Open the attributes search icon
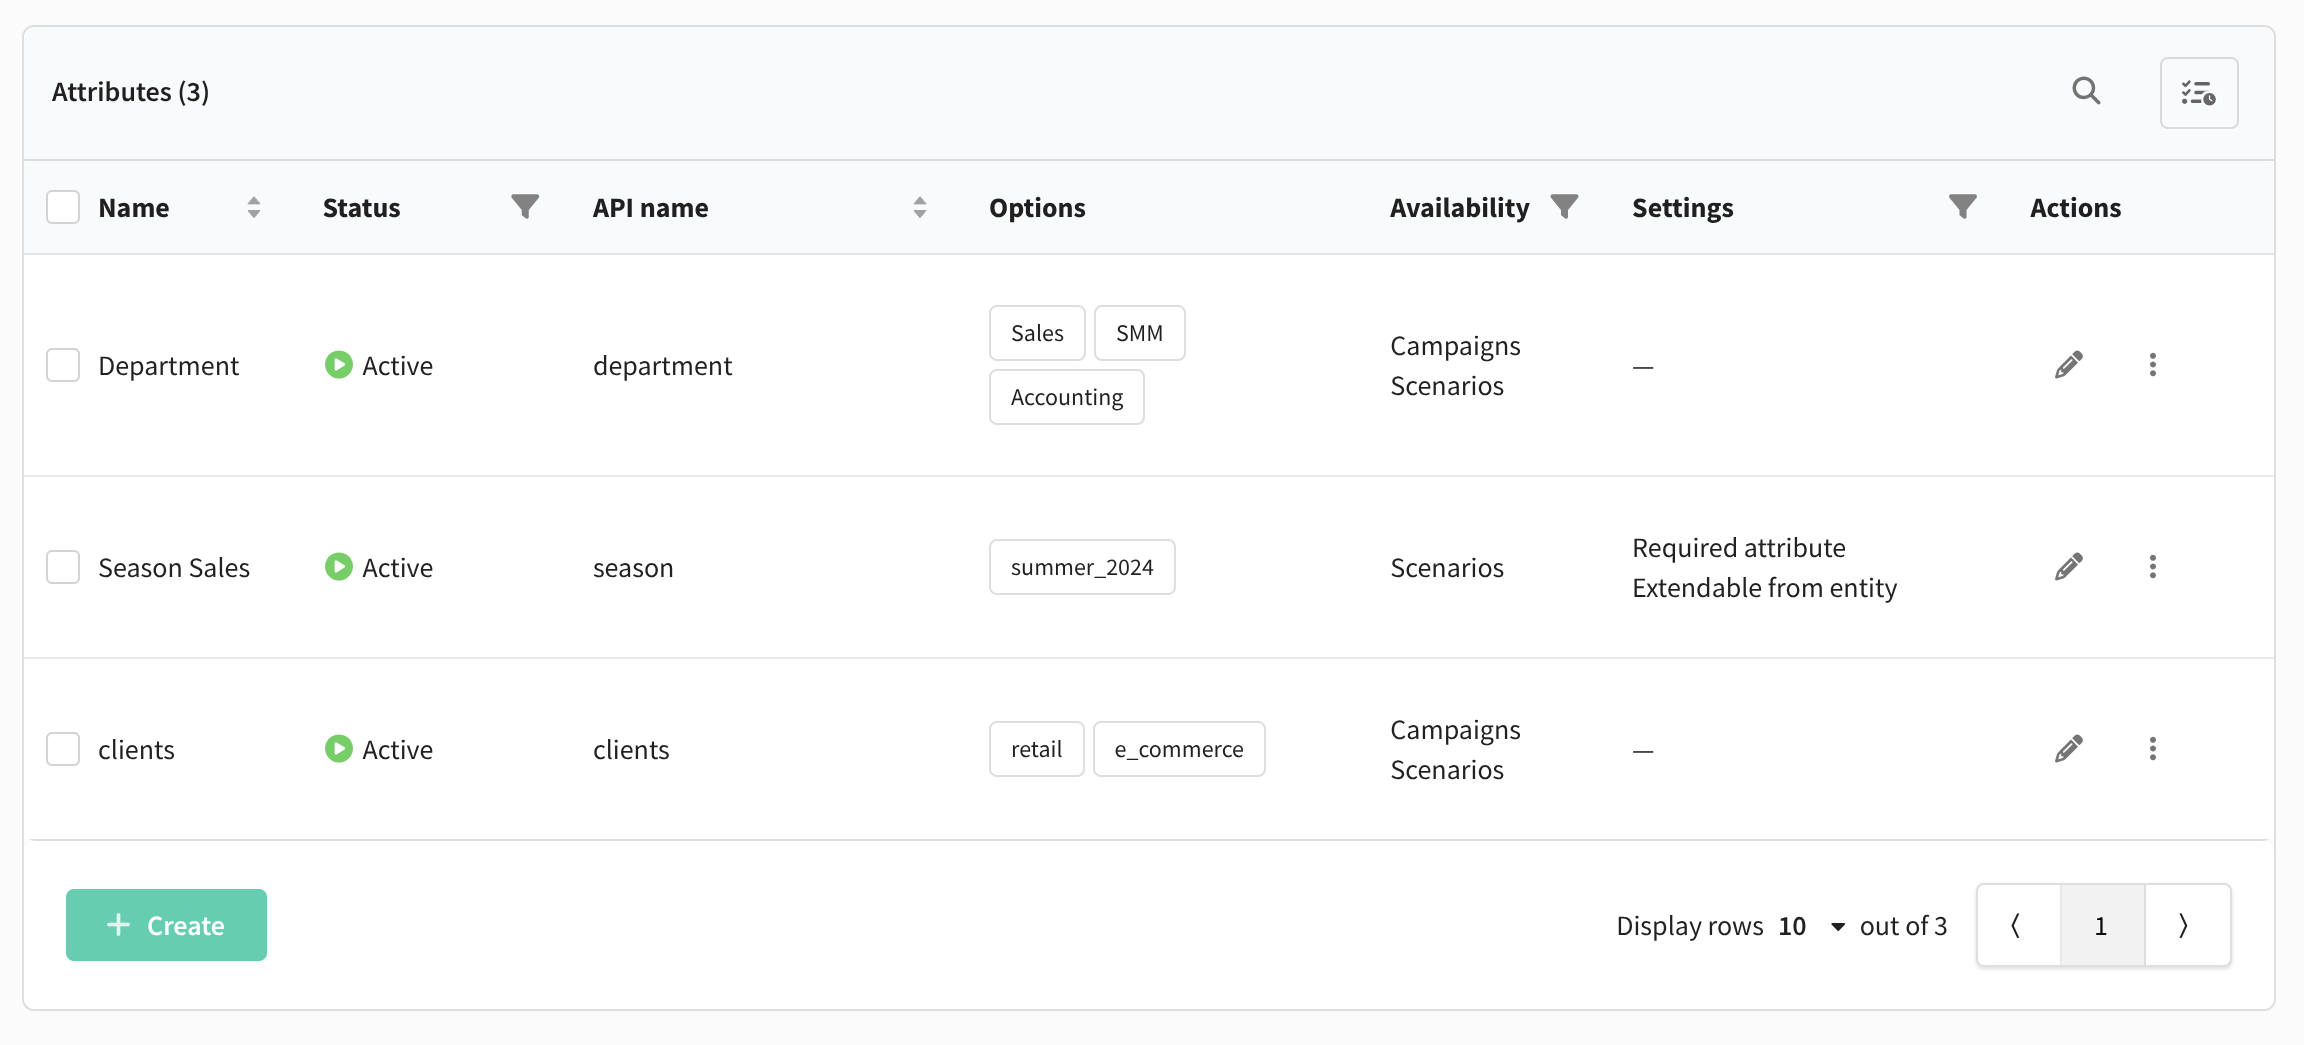Screen dimensions: 2304x1045 tap(2086, 92)
